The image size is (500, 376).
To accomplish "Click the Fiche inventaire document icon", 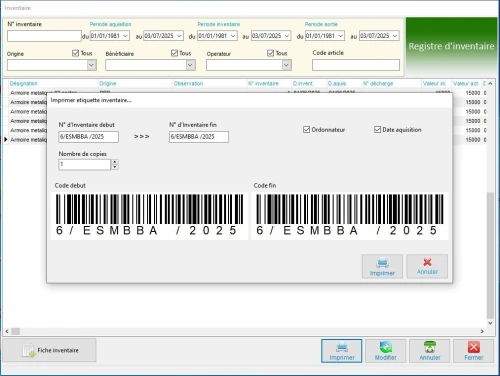I will 28,350.
